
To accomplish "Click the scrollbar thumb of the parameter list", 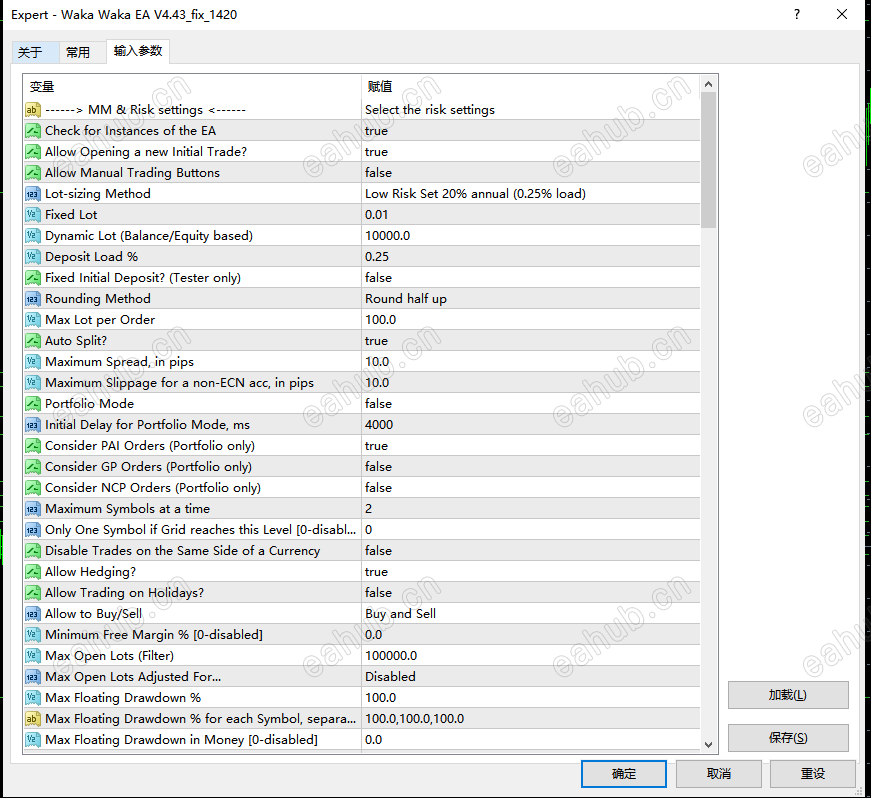I will click(x=708, y=160).
